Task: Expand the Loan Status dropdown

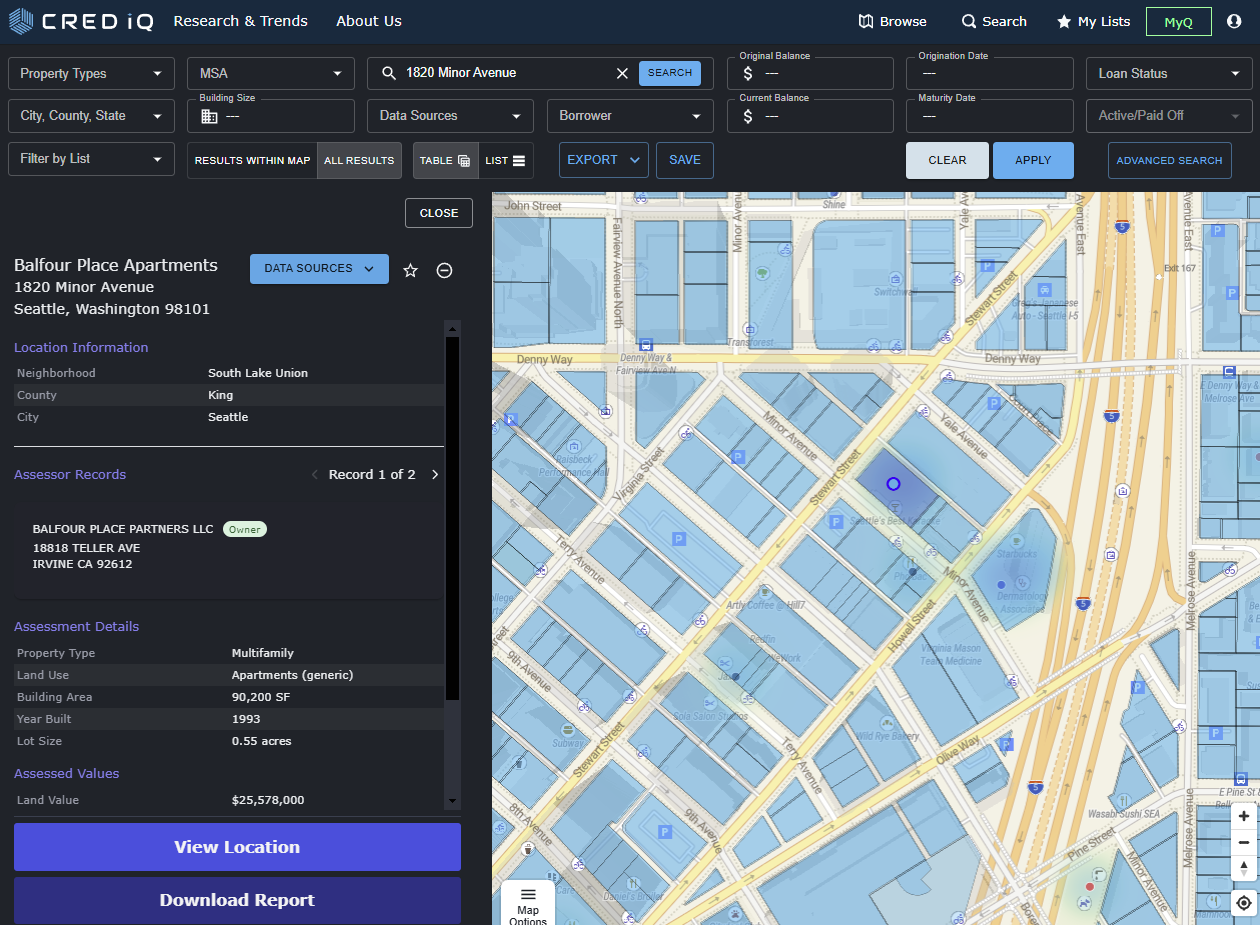Action: point(1169,73)
